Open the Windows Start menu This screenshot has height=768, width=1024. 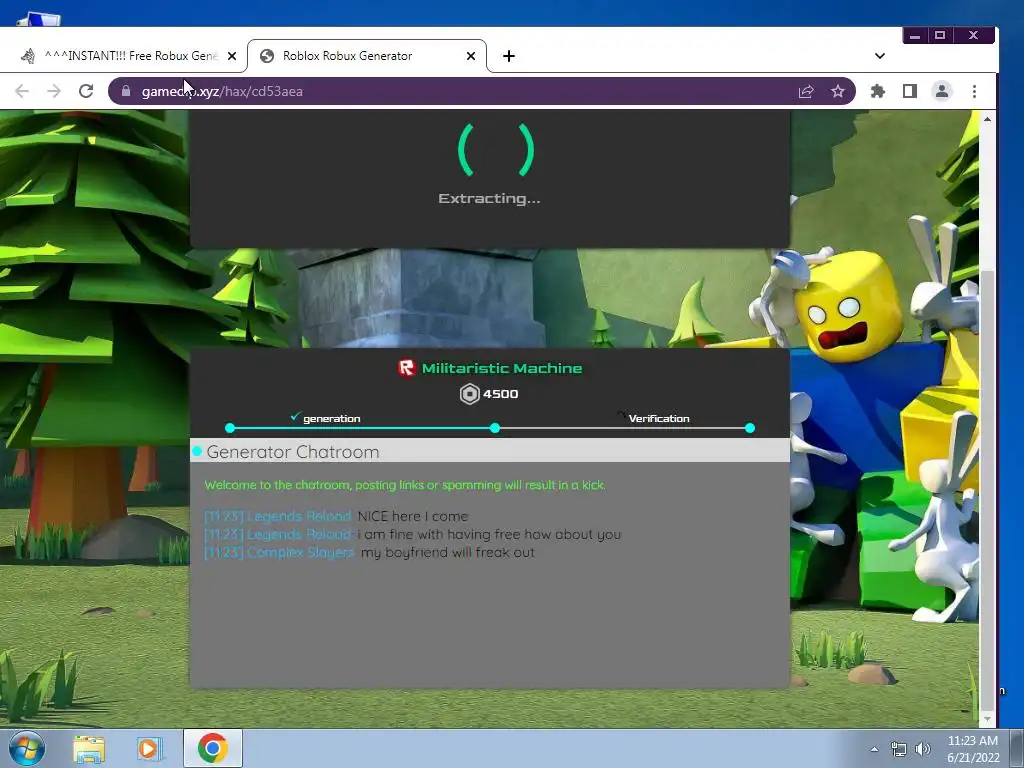coord(27,748)
